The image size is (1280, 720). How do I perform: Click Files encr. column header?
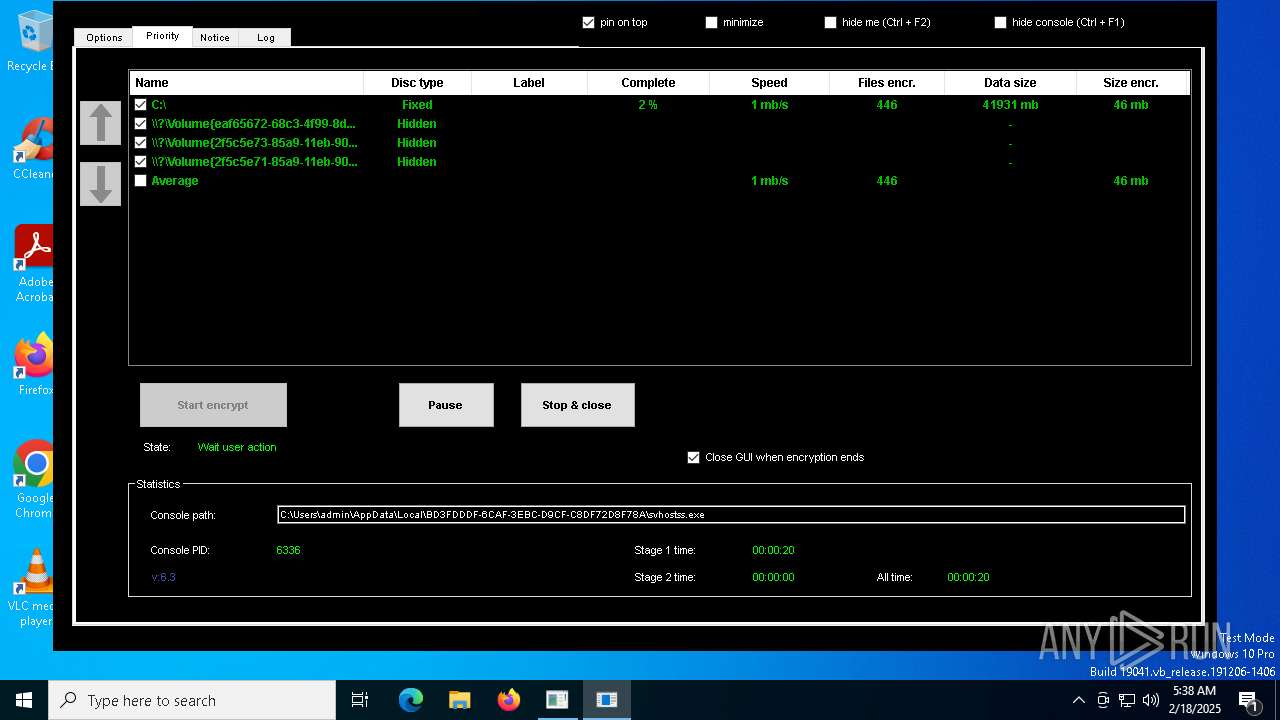pyautogui.click(x=886, y=83)
